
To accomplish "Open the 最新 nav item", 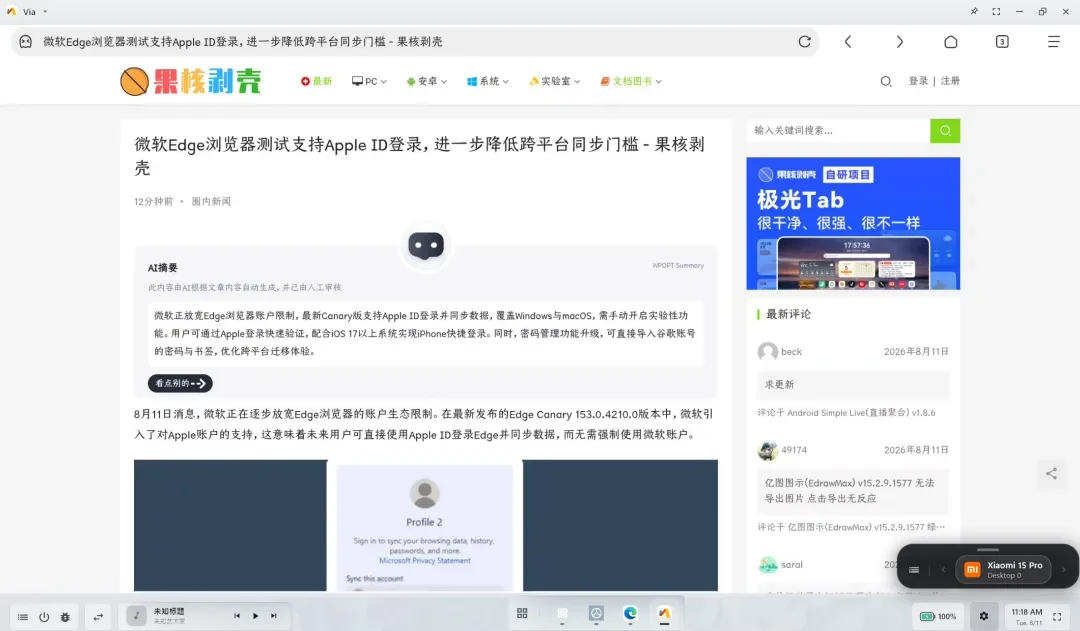I will coord(316,81).
